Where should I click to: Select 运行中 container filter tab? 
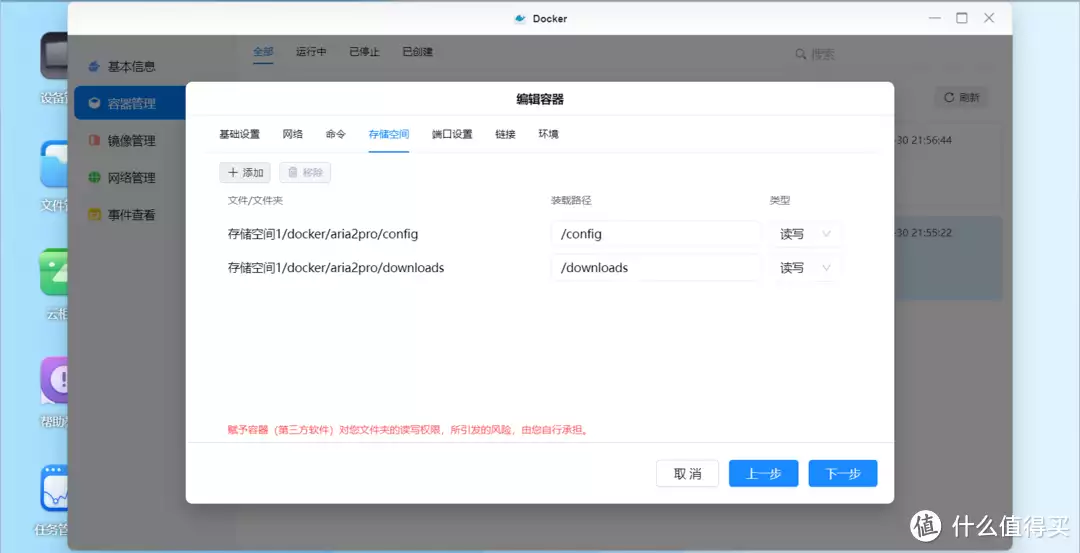point(311,52)
